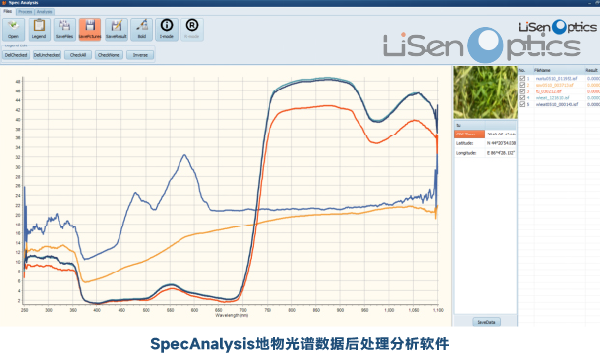This screenshot has width=600, height=363.
Task: Click the SaveResult icon
Action: coord(116,29)
